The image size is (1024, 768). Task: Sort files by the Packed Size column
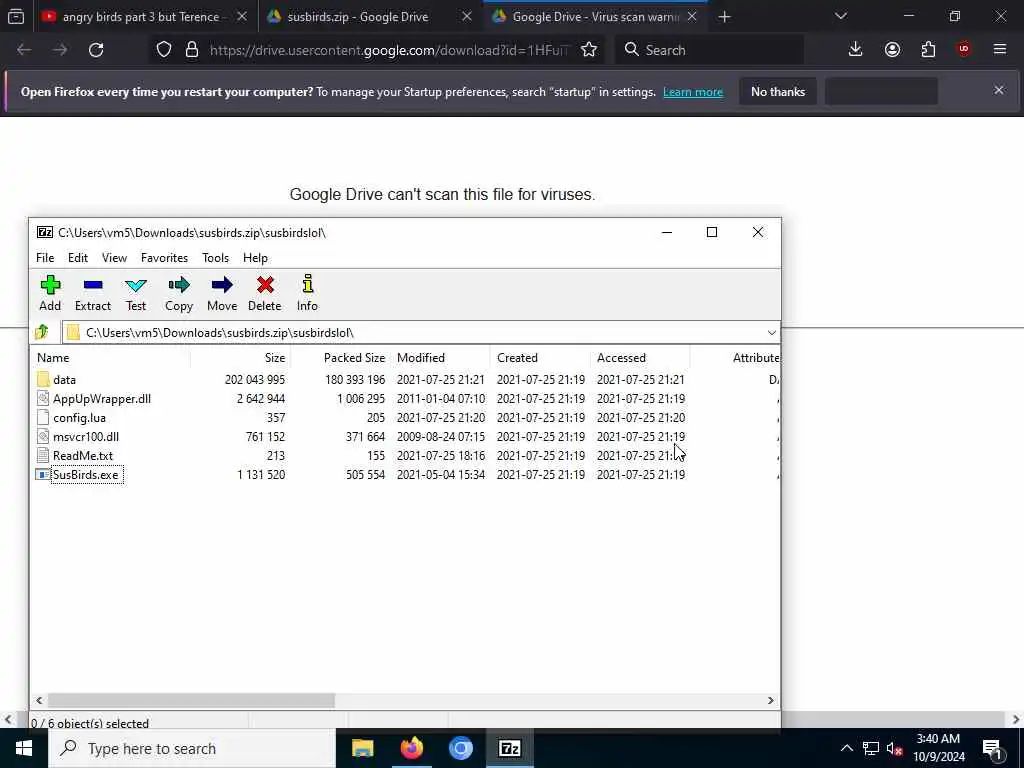click(340, 358)
